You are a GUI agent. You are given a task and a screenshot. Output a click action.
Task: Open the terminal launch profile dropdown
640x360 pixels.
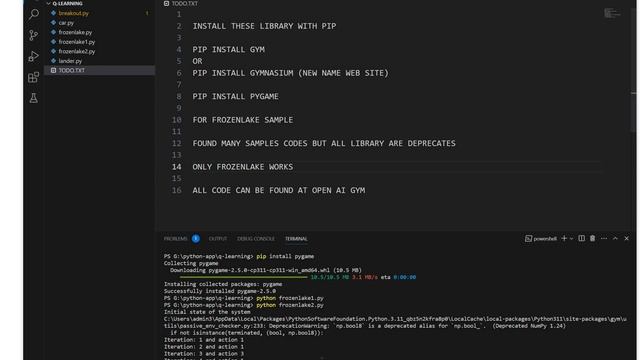571,239
